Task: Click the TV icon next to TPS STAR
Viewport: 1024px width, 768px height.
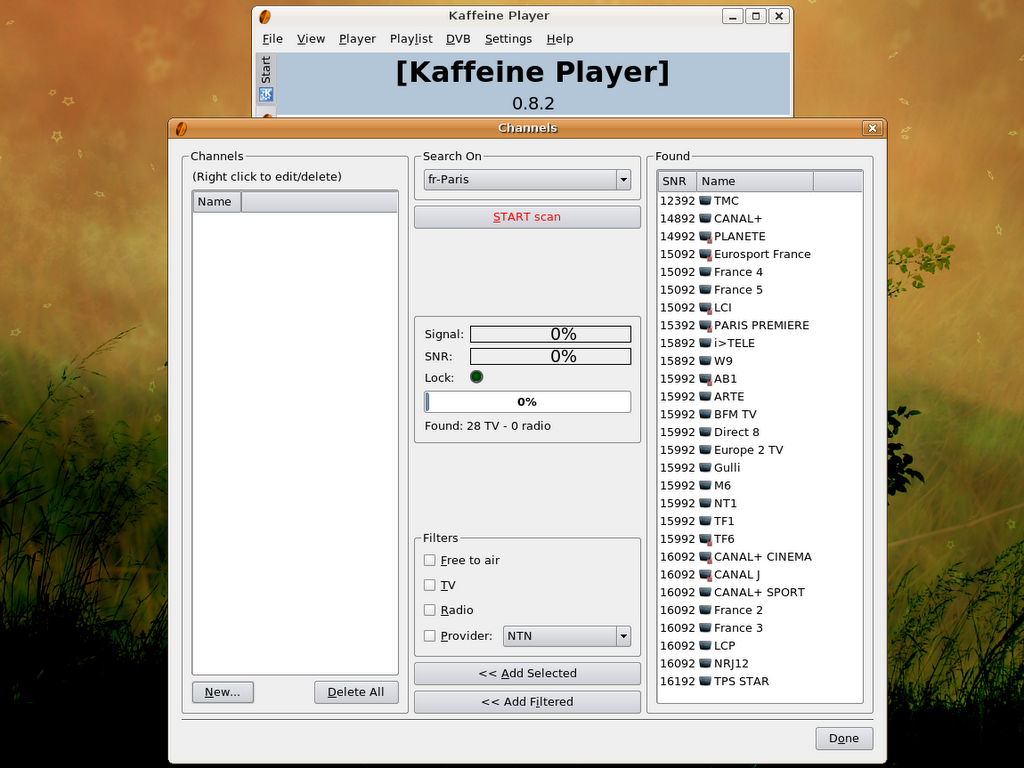Action: [x=705, y=681]
